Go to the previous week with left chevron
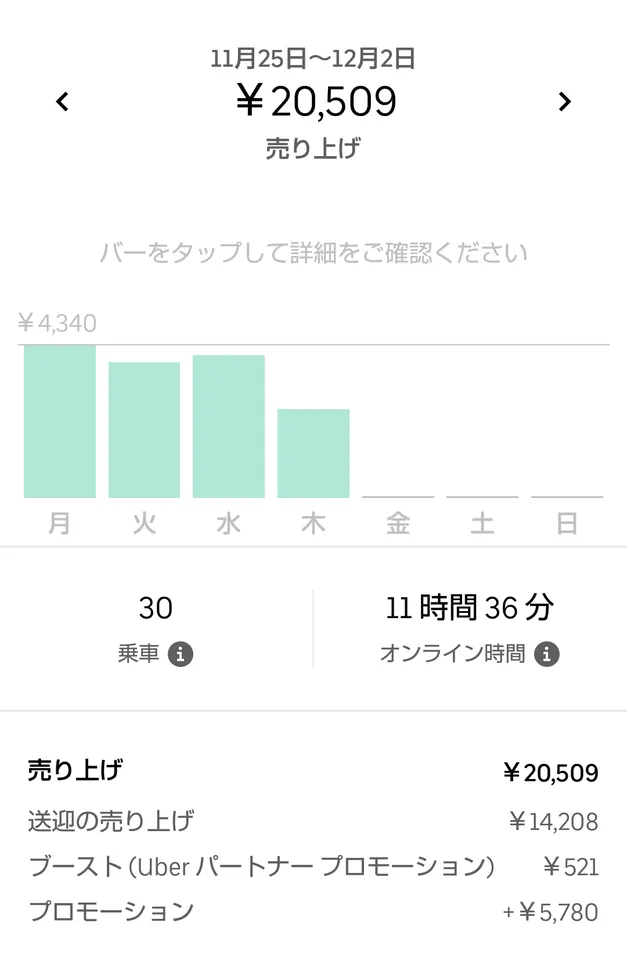The height and width of the screenshot is (960, 627). tap(63, 101)
